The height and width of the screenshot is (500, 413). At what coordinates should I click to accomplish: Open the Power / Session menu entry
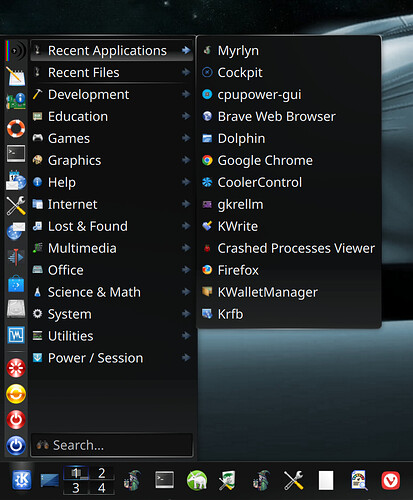[x=112, y=358]
